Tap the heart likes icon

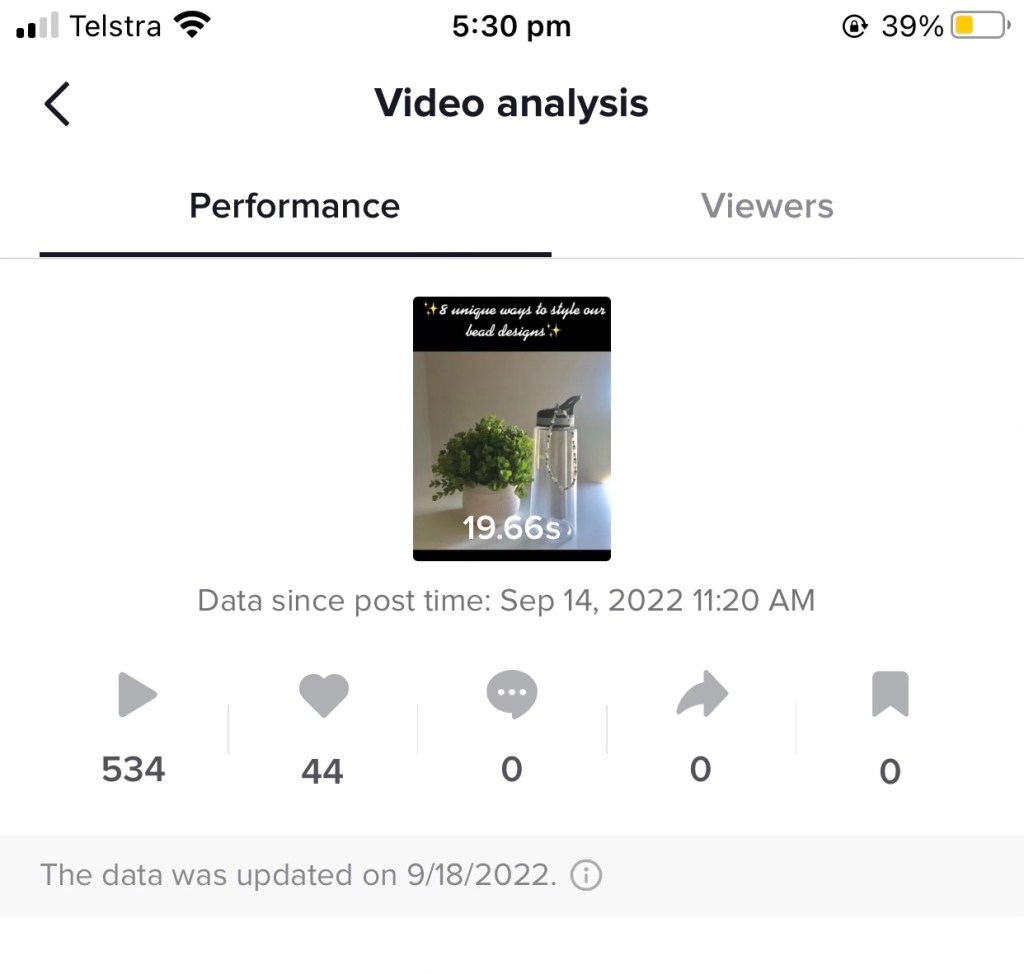tap(324, 695)
